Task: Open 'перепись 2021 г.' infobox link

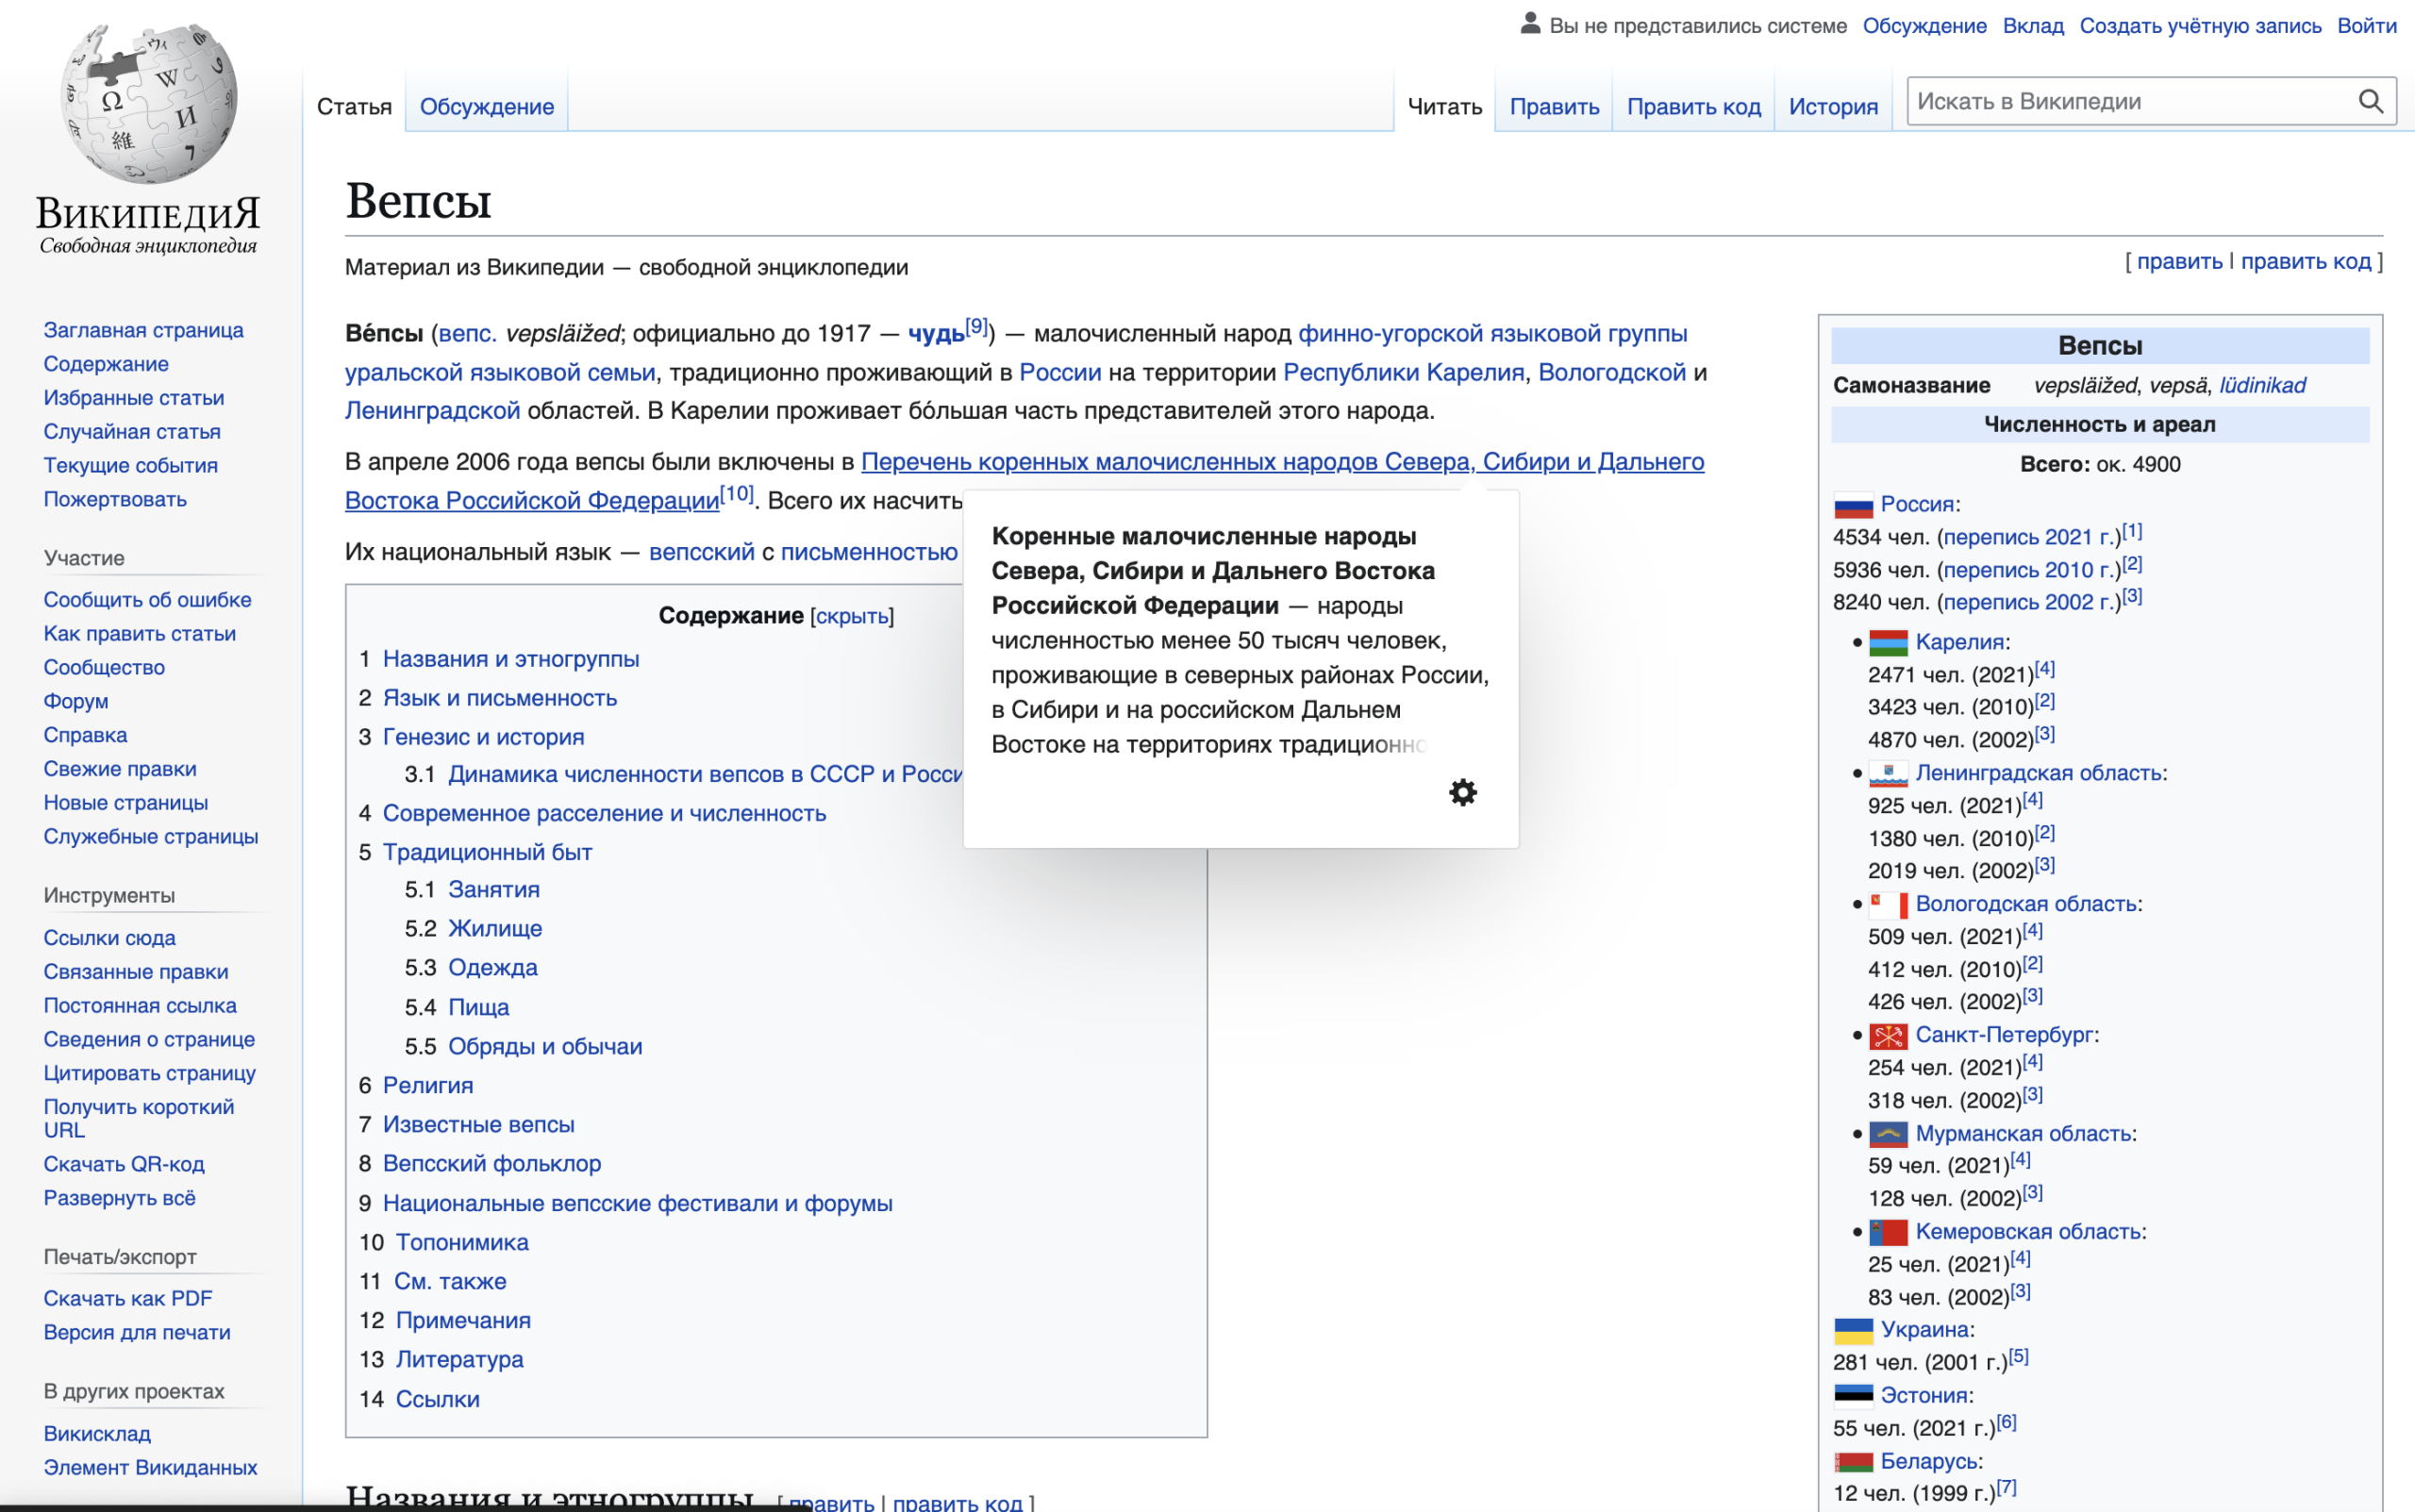Action: pos(2031,537)
